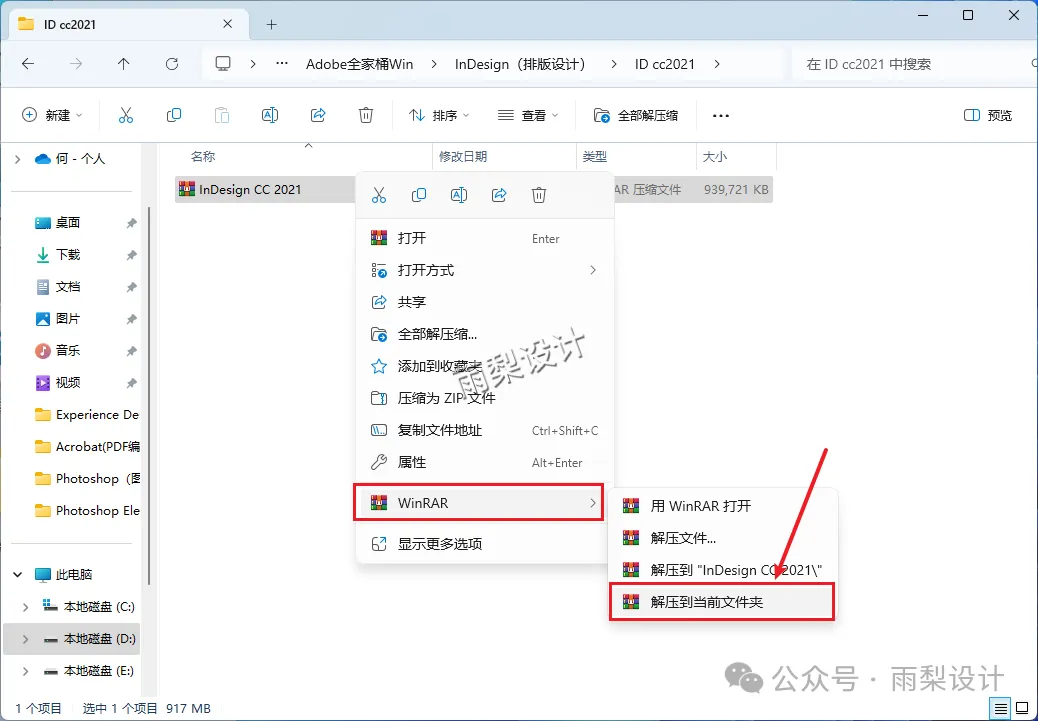Choose 共享 in the context menu
The width and height of the screenshot is (1038, 721).
485,302
